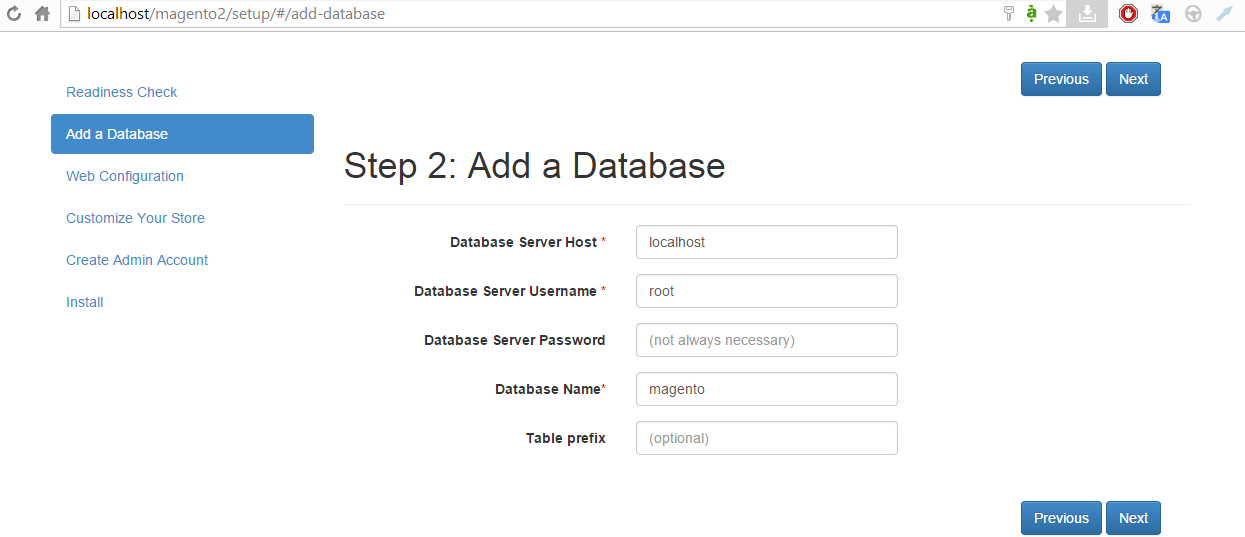This screenshot has height=537, width=1245.
Task: Click the gray steering wheel extension icon
Action: [1192, 14]
